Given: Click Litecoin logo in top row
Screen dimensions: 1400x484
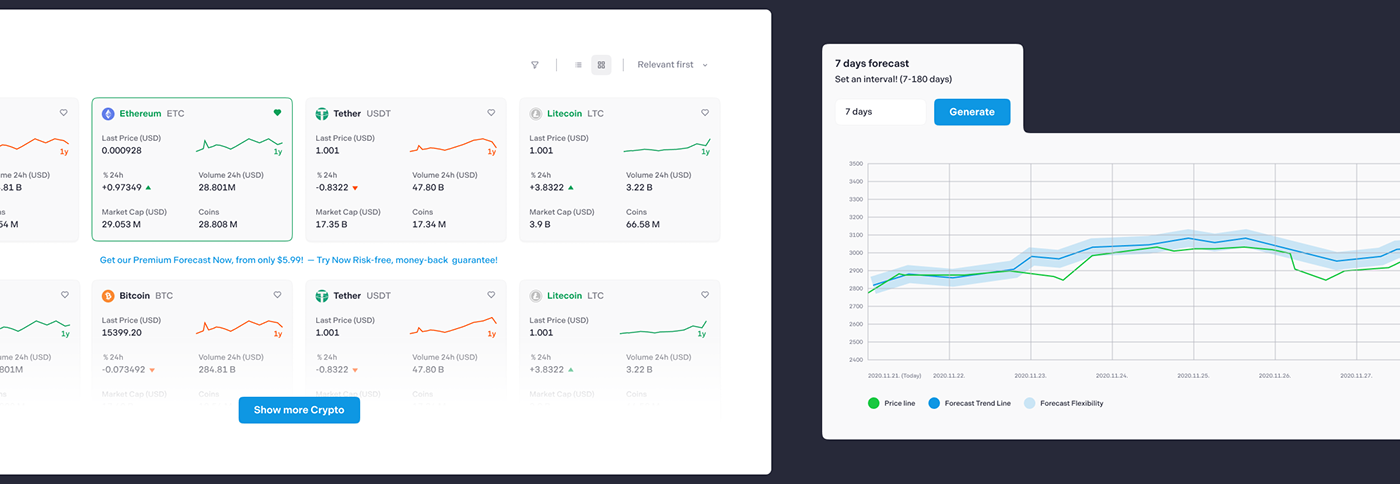Looking at the screenshot, I should (x=536, y=114).
